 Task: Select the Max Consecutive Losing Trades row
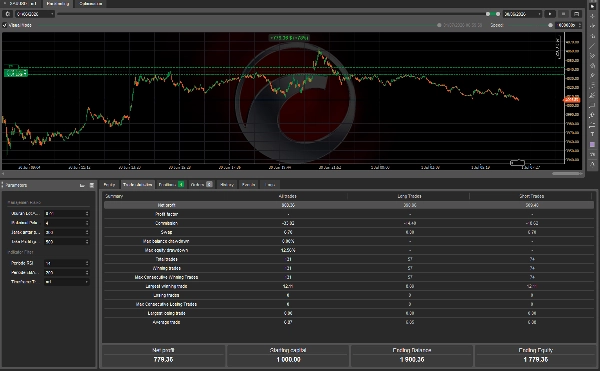tap(349, 304)
